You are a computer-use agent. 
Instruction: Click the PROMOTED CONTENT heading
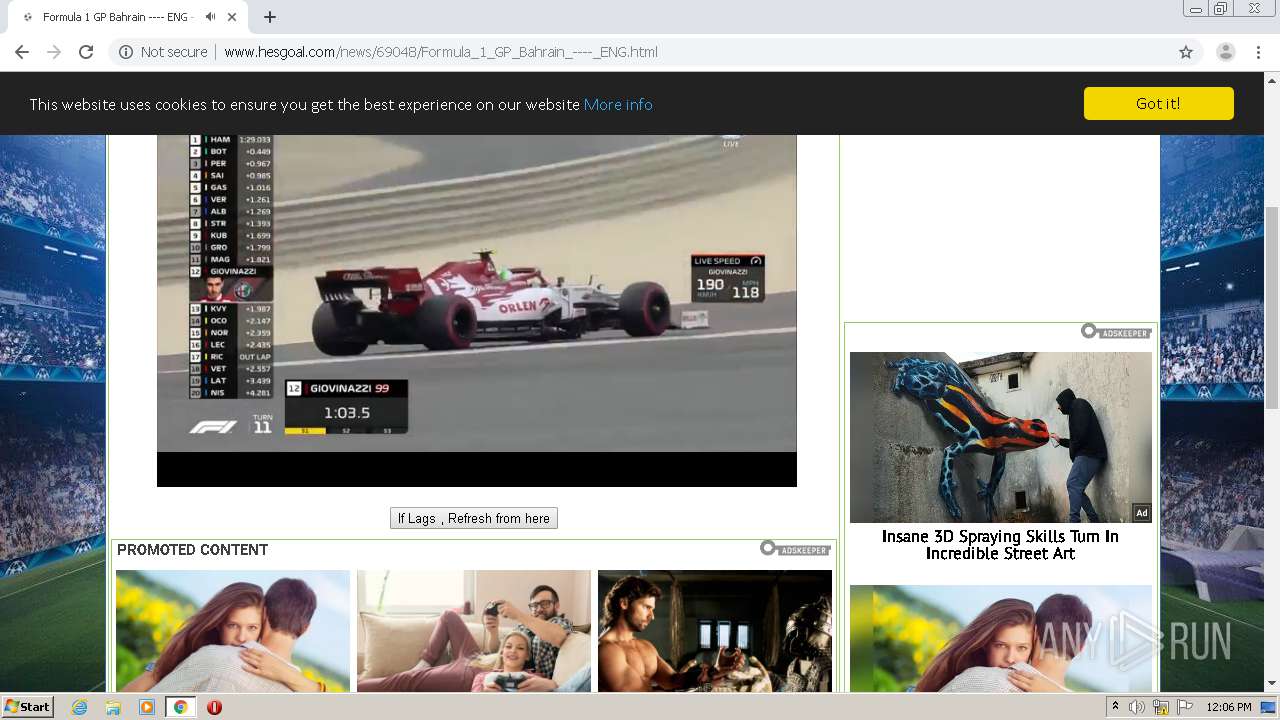coord(192,550)
